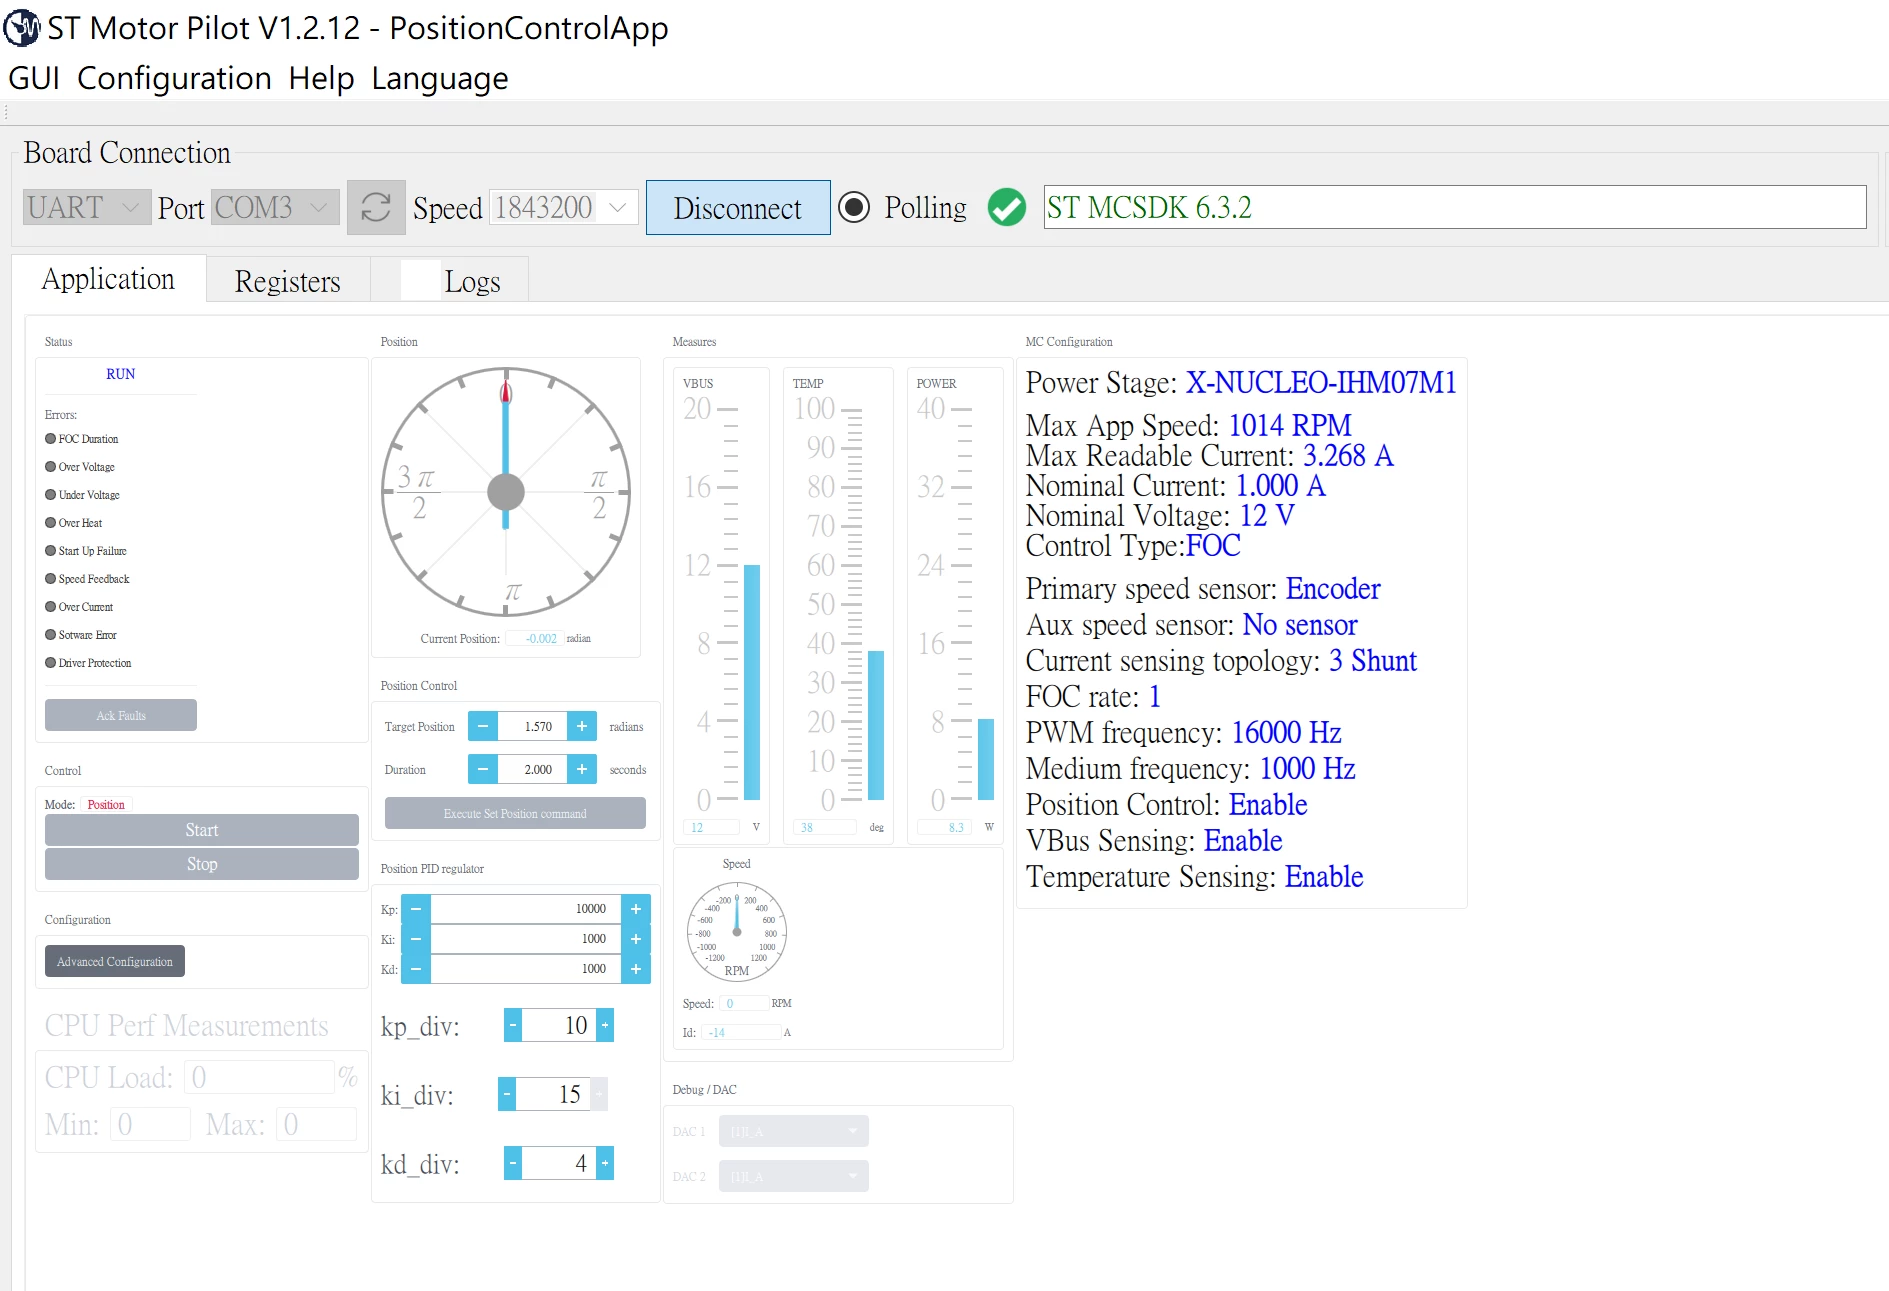The image size is (1889, 1291).
Task: Open the Language menu
Action: click(440, 78)
